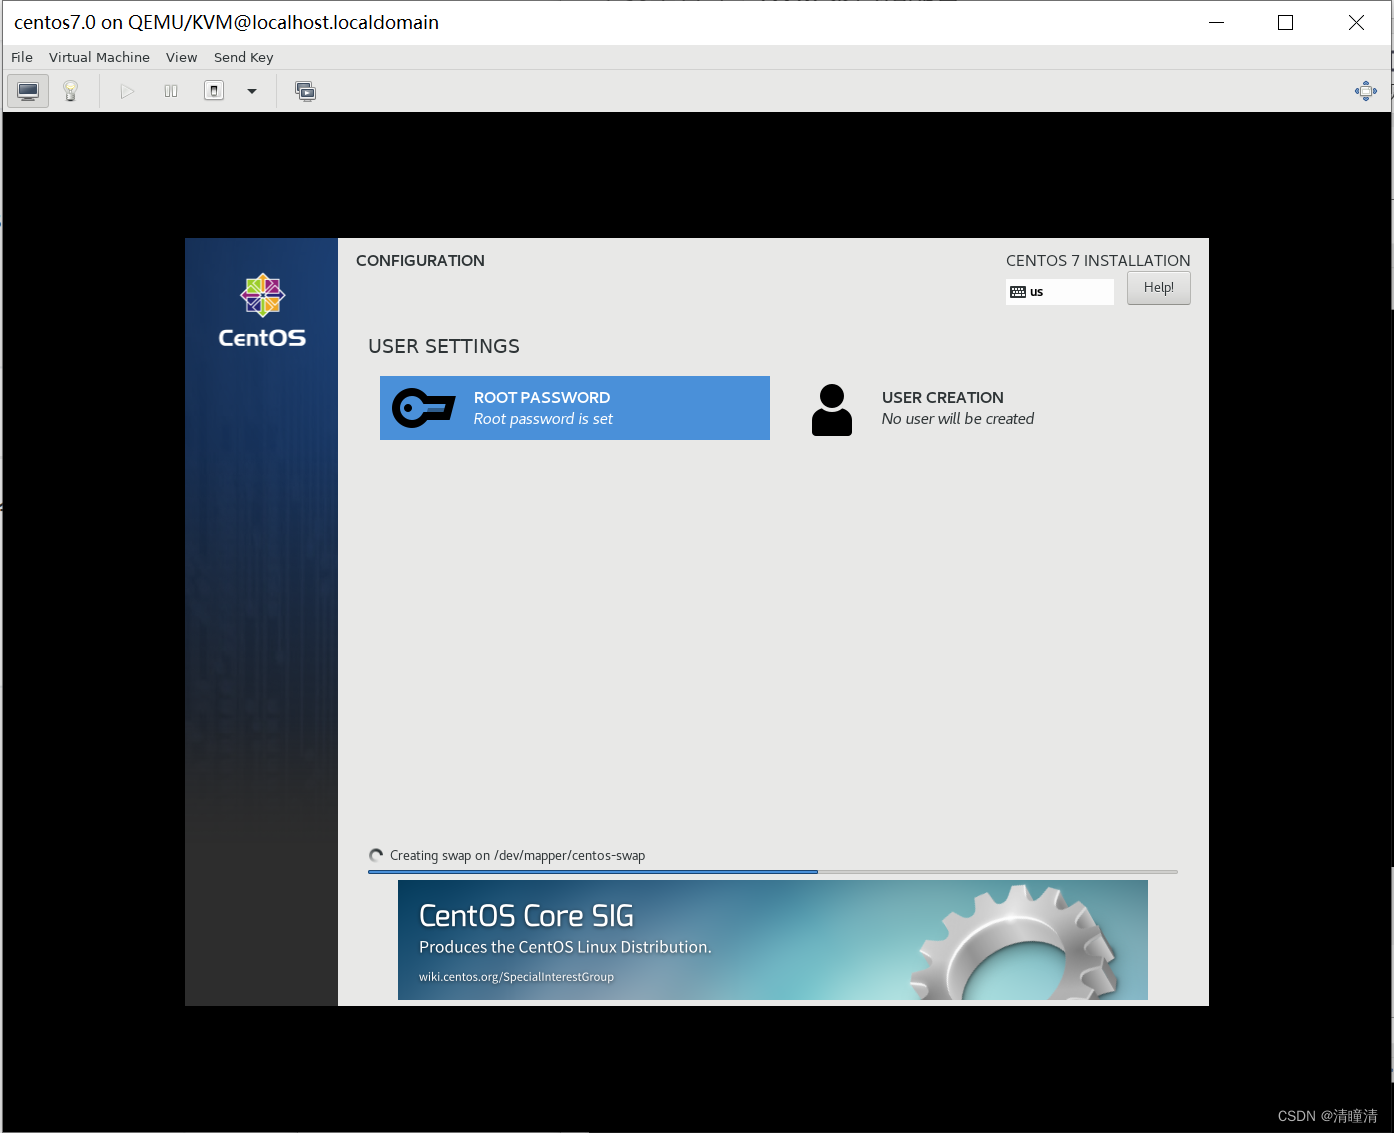Toggle fullscreen icon at toolbar right

[1366, 91]
